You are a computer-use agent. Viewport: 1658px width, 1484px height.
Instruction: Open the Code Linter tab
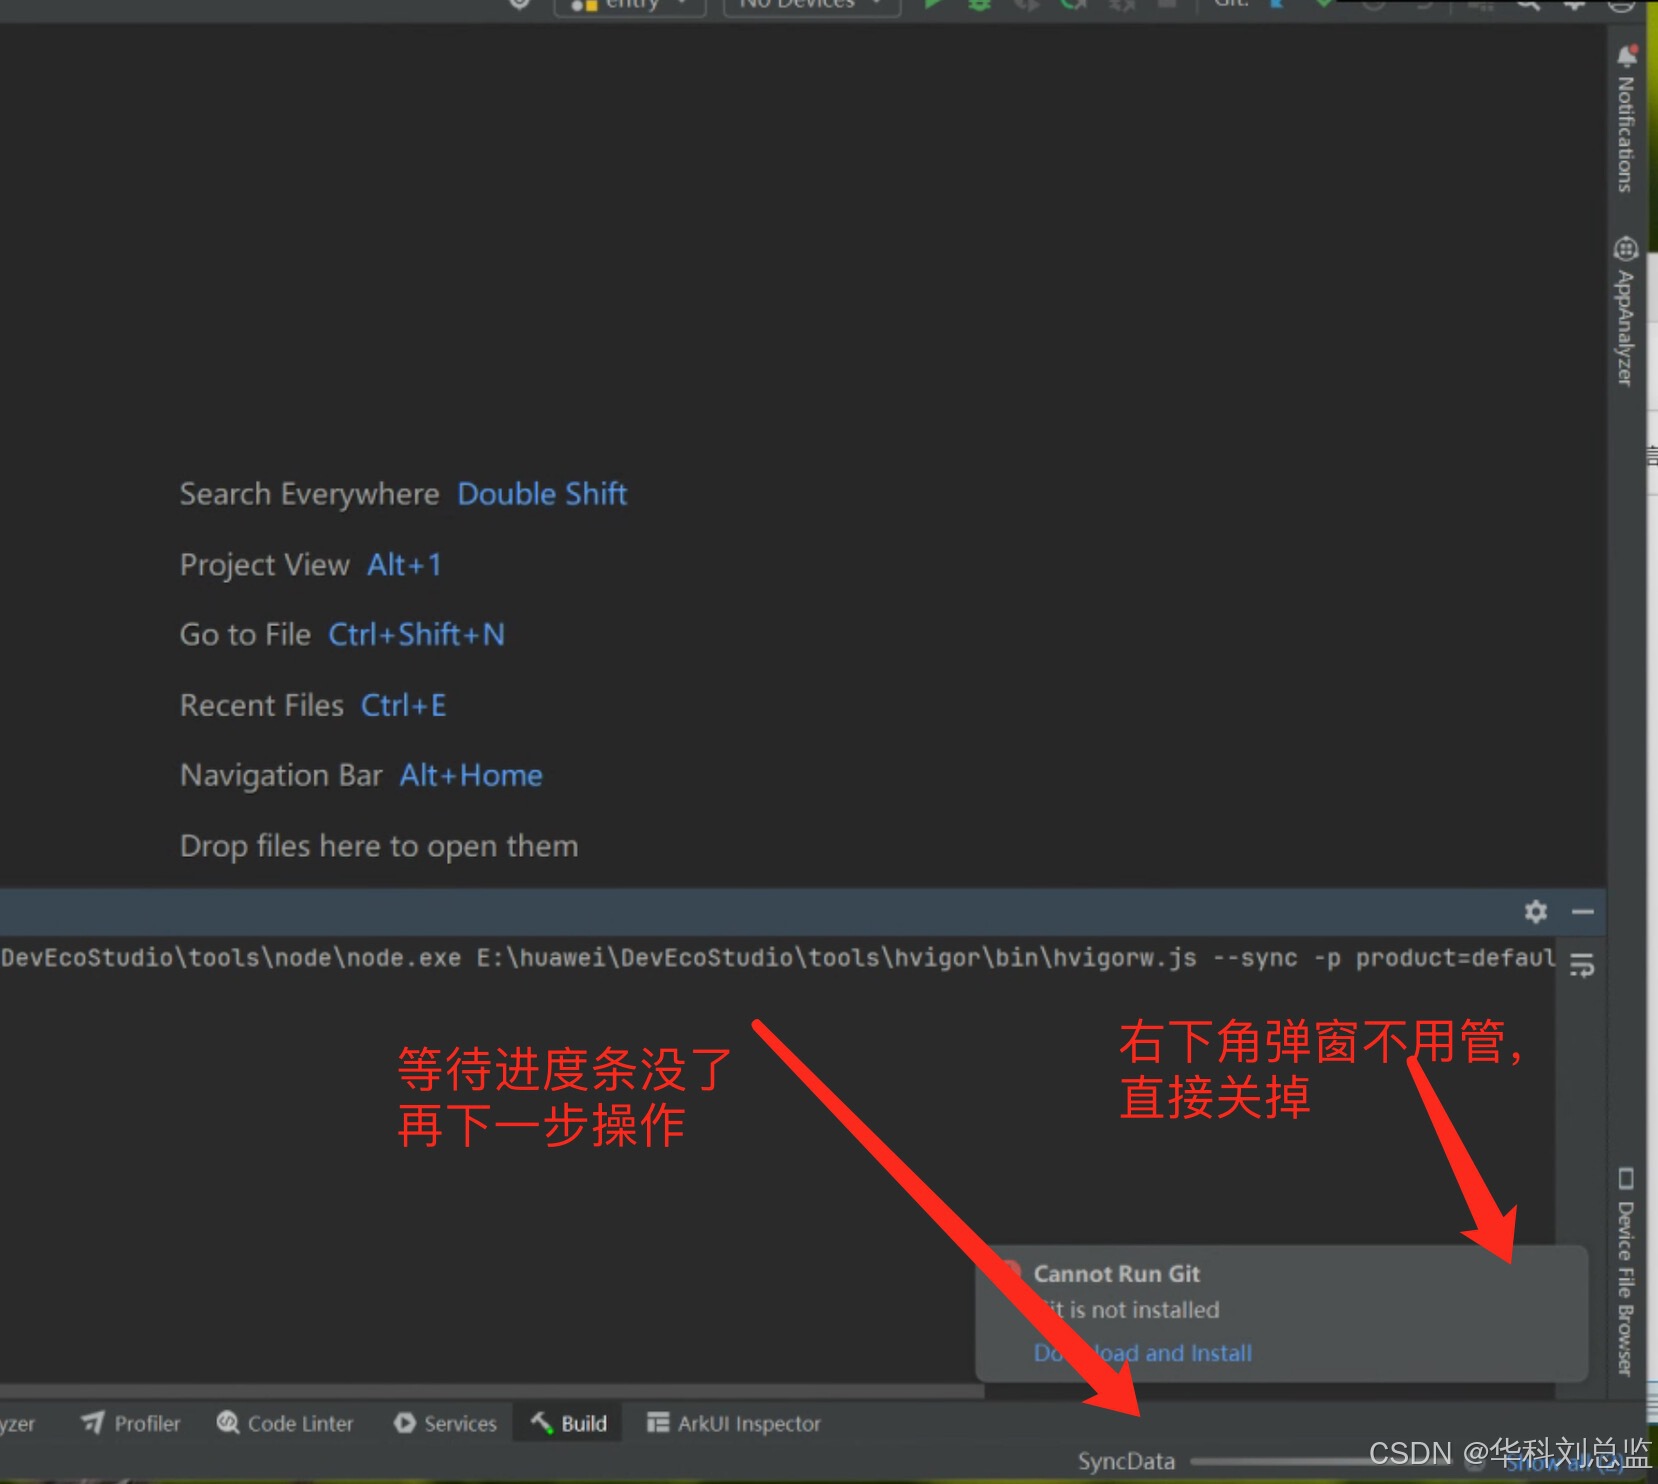[x=285, y=1423]
